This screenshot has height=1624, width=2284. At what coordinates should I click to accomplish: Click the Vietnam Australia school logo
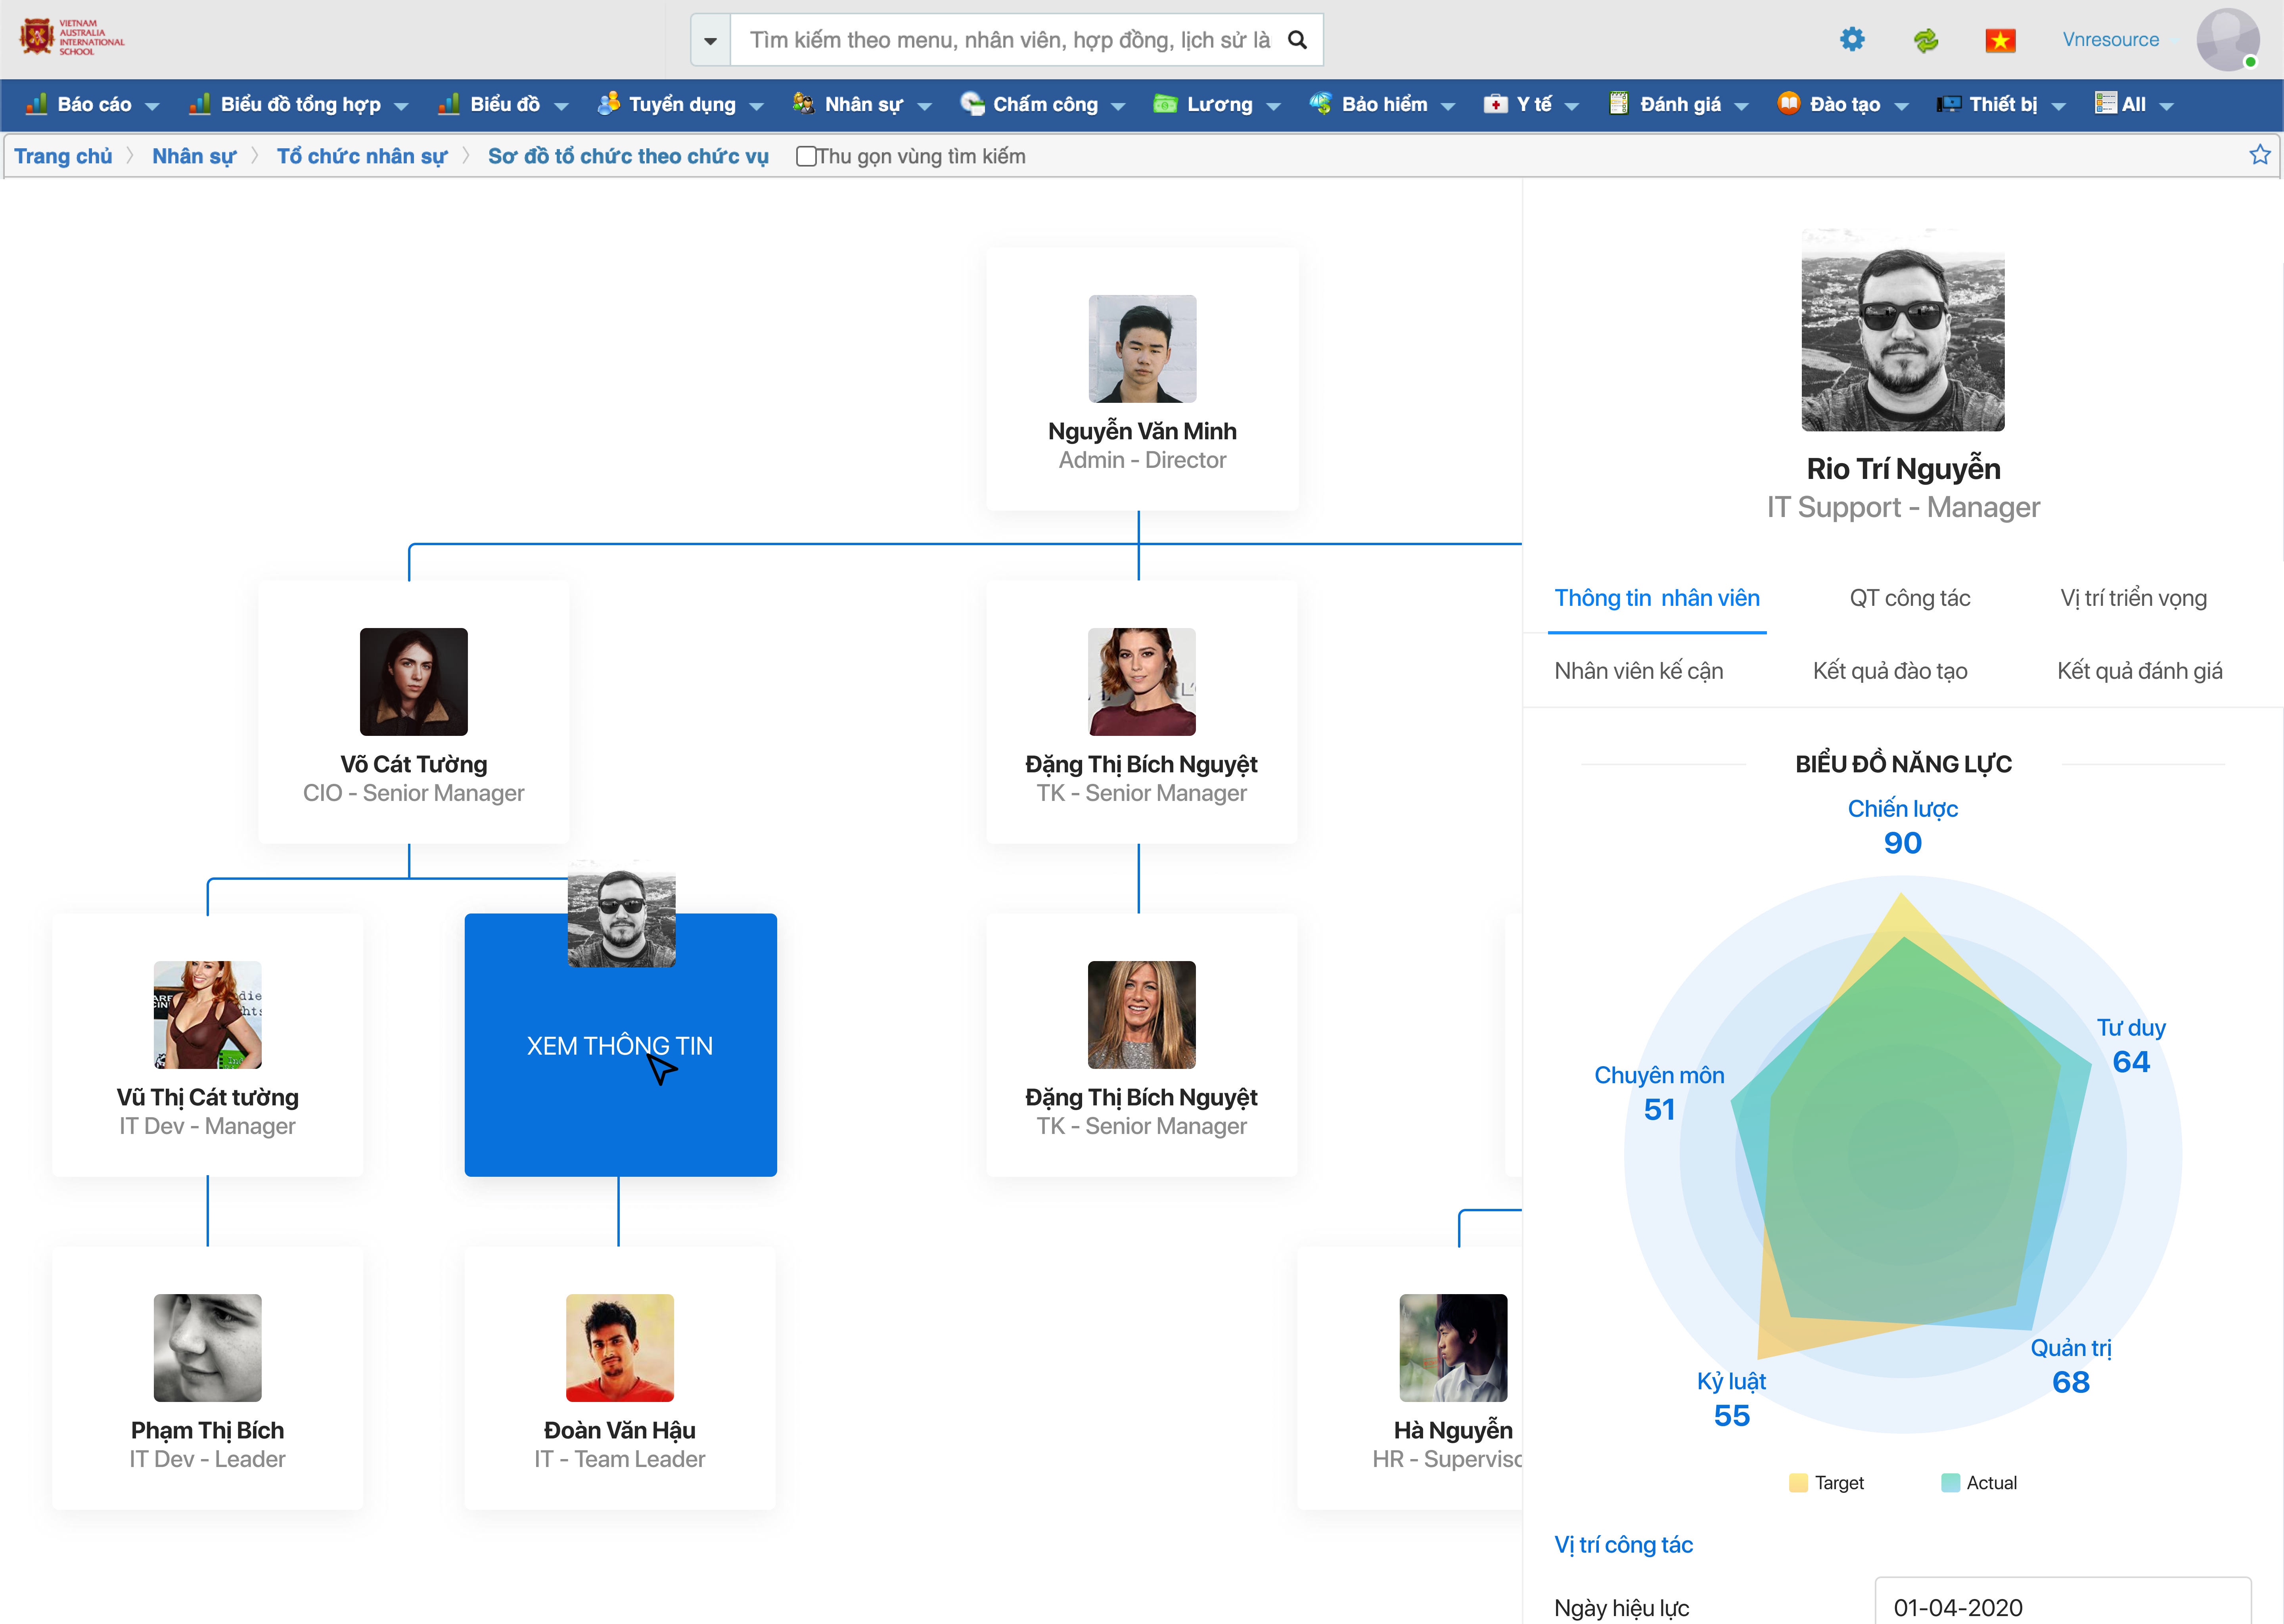(x=72, y=37)
